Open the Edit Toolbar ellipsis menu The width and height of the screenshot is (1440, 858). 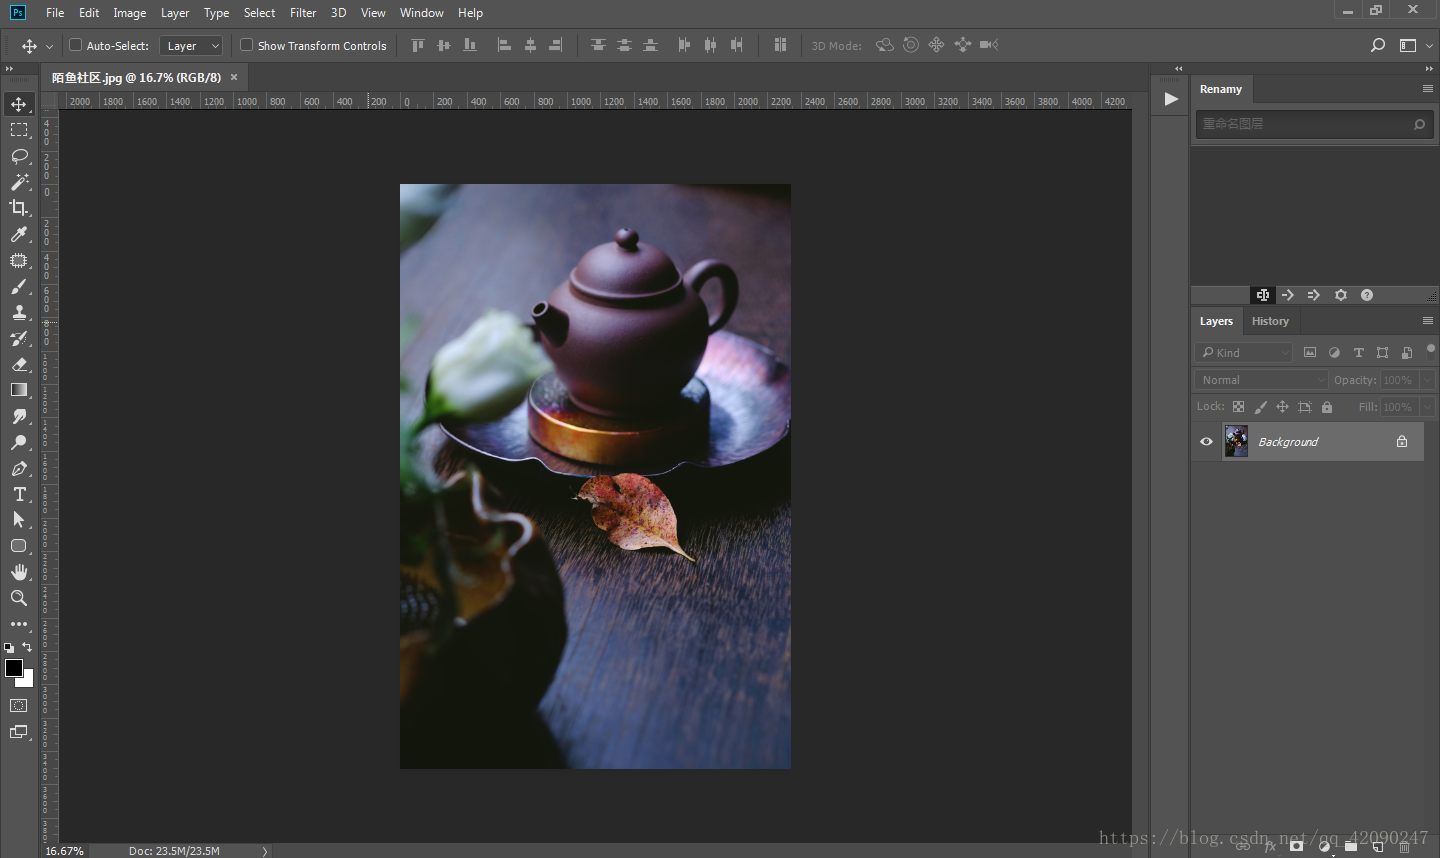pos(19,624)
